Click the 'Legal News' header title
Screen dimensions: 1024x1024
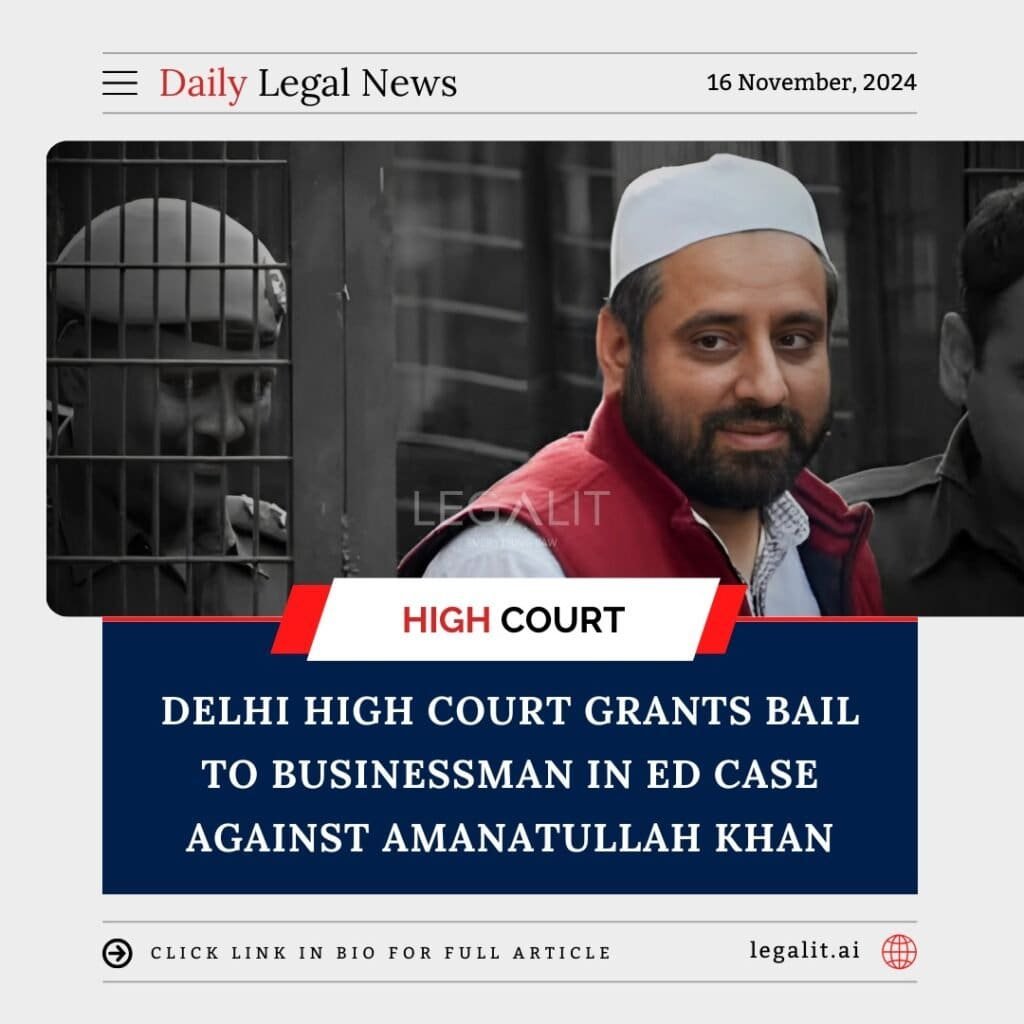(x=358, y=84)
